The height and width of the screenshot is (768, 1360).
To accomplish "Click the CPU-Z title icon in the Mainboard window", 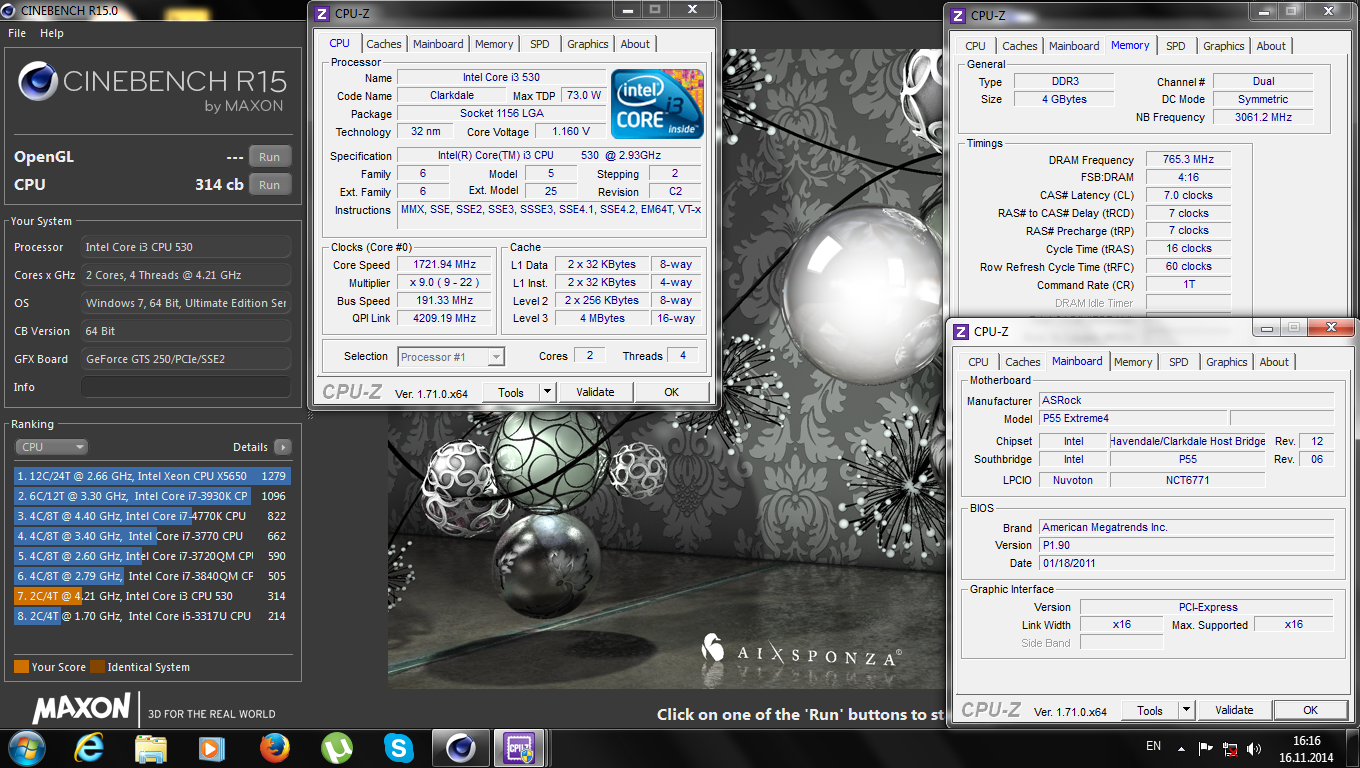I will click(x=961, y=331).
